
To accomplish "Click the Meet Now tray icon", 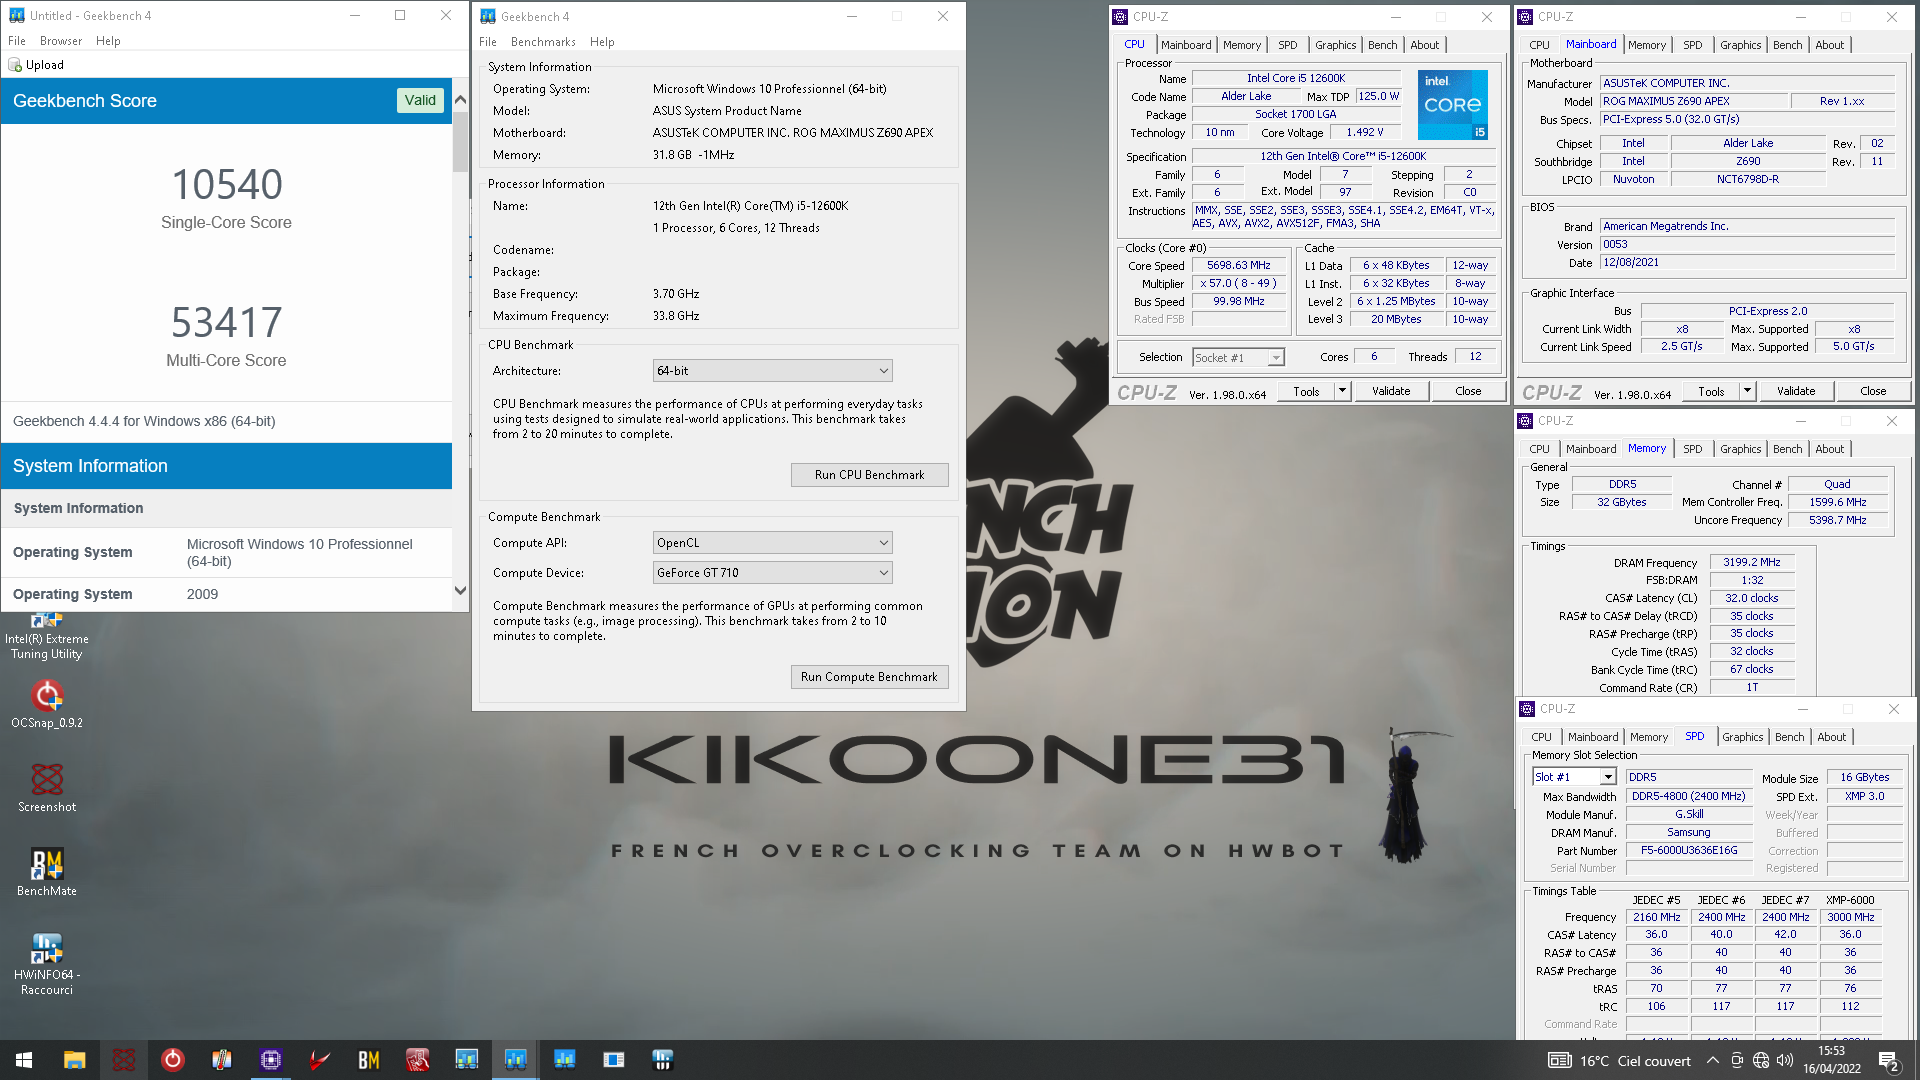I will (1737, 1060).
